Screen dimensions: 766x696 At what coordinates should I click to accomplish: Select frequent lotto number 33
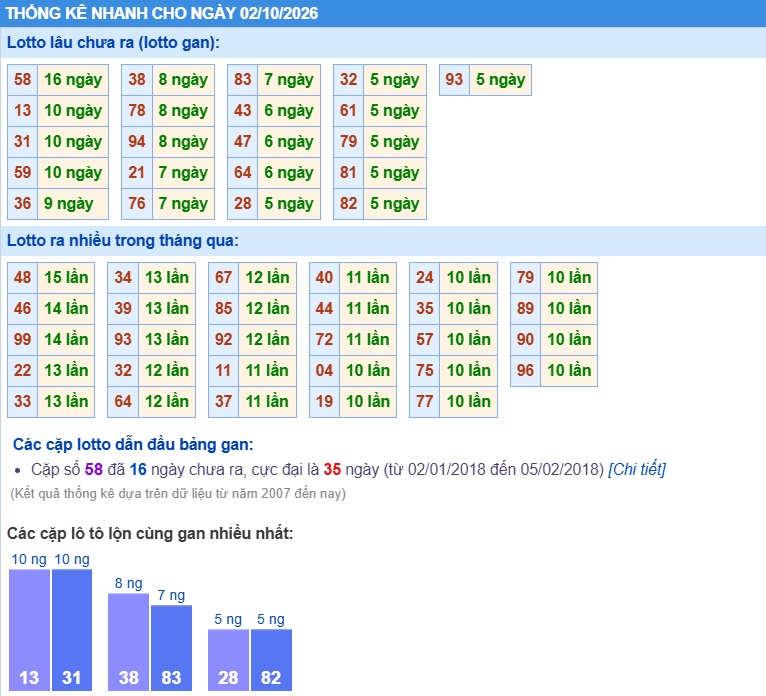(22, 401)
